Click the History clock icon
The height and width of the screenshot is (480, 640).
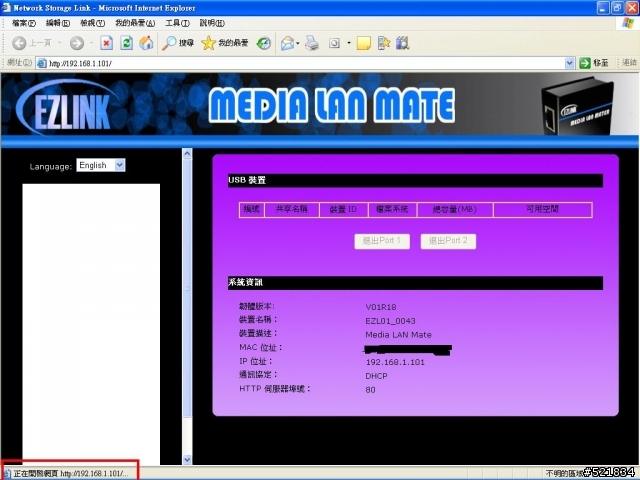tap(264, 43)
